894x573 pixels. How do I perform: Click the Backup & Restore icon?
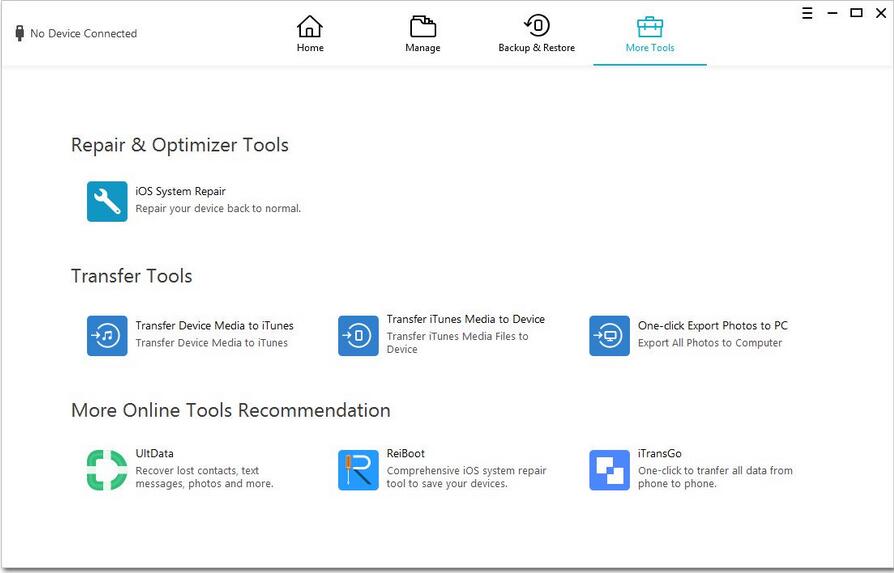pyautogui.click(x=537, y=26)
